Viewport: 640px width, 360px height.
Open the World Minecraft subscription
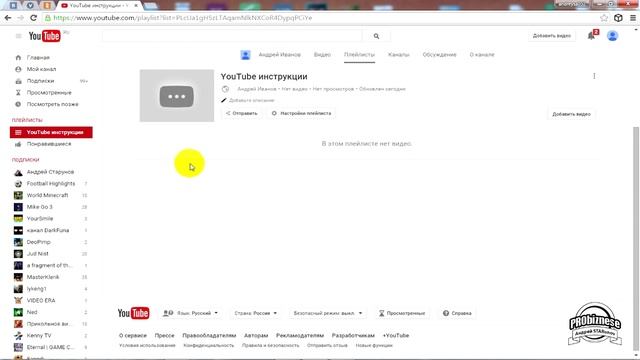[47, 196]
